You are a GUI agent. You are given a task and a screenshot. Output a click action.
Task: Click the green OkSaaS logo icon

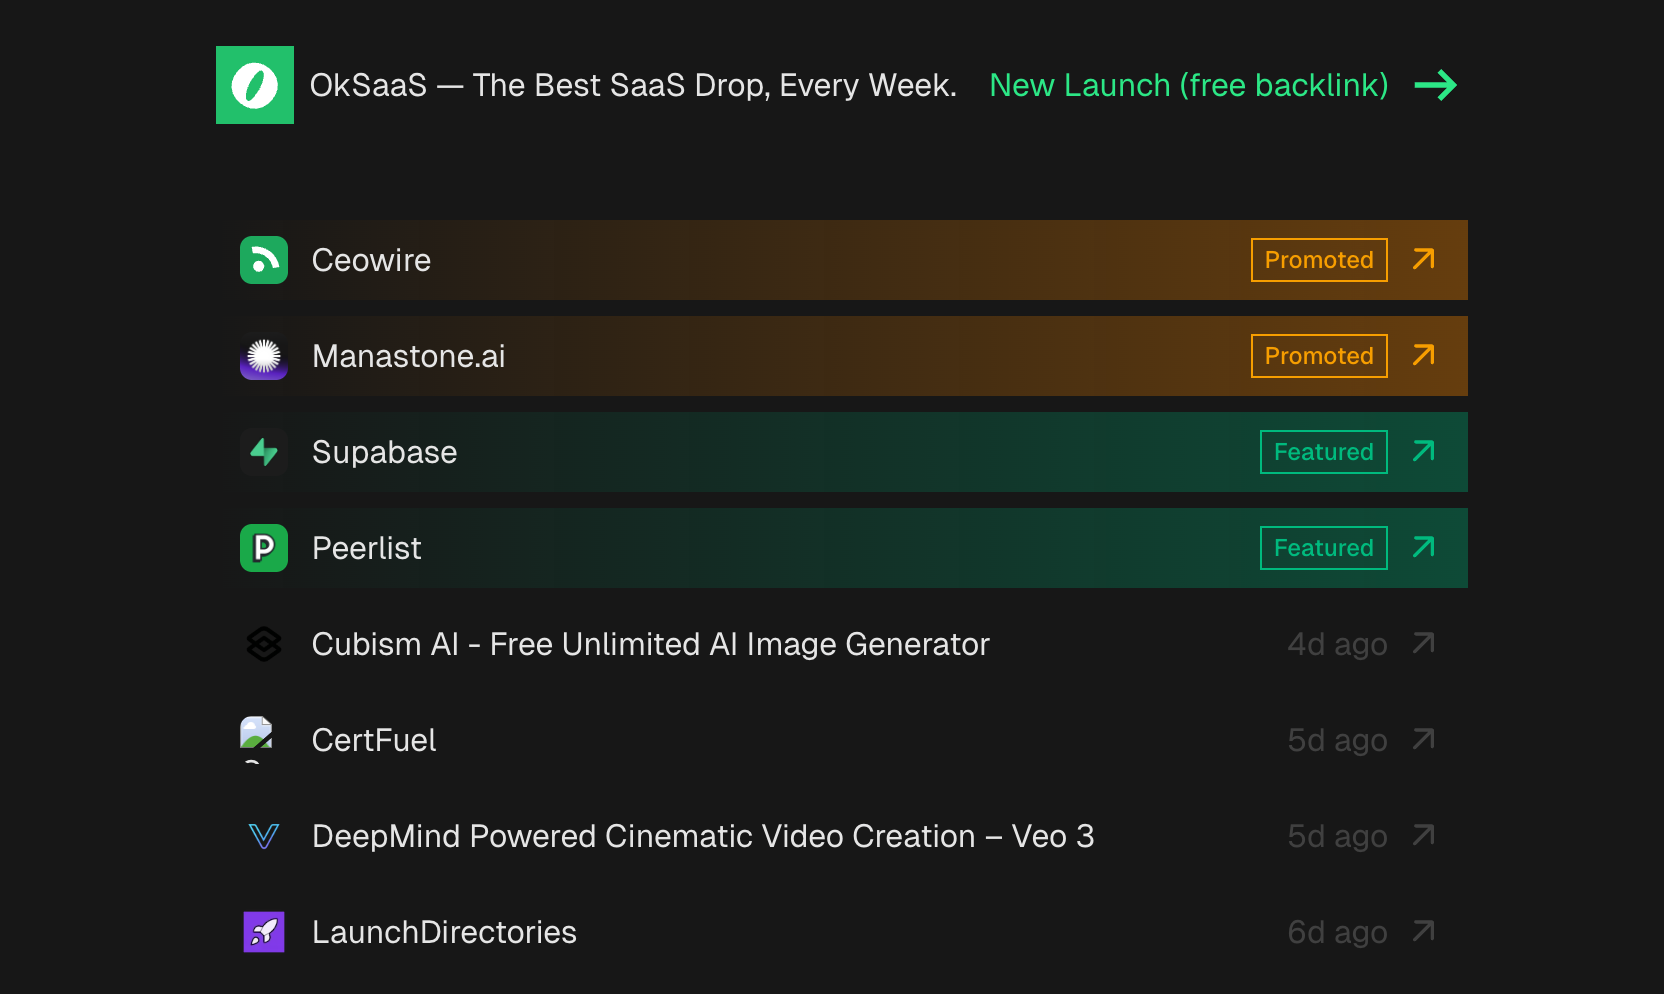click(x=255, y=85)
